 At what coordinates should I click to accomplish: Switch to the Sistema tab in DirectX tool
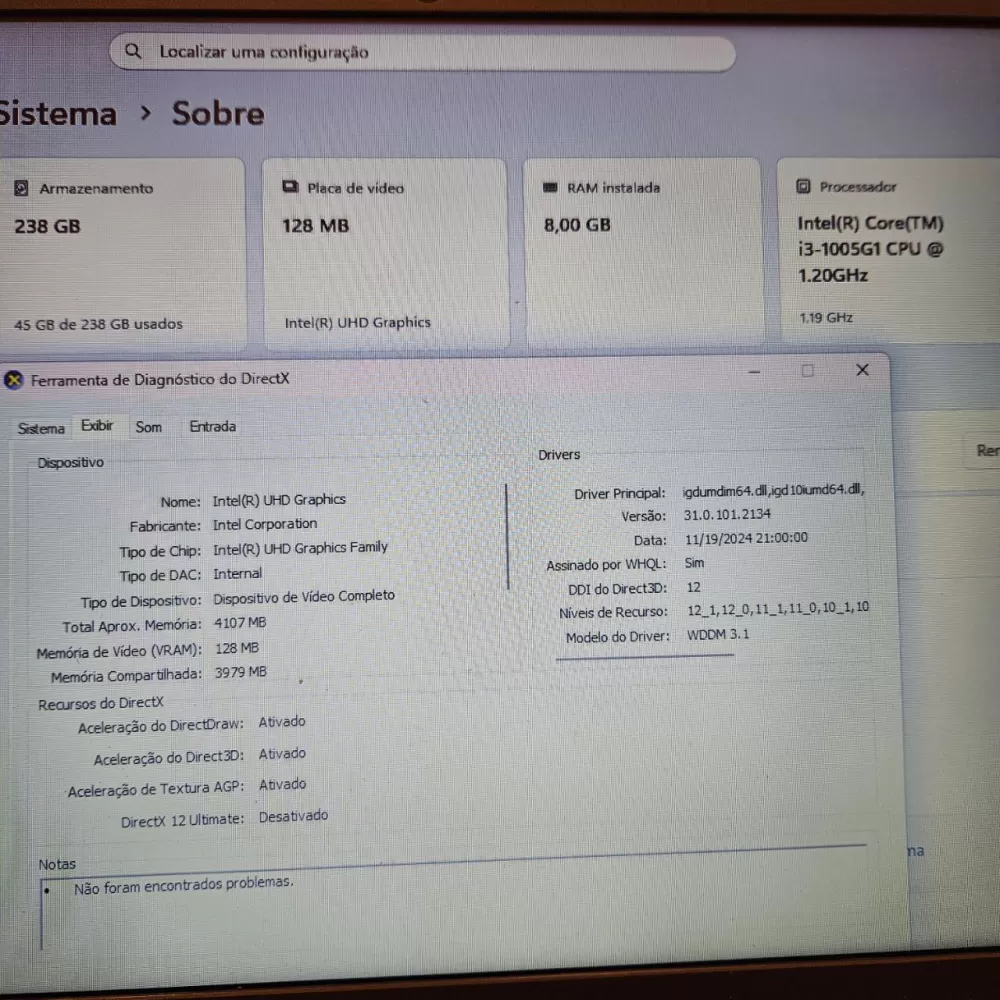(x=41, y=429)
